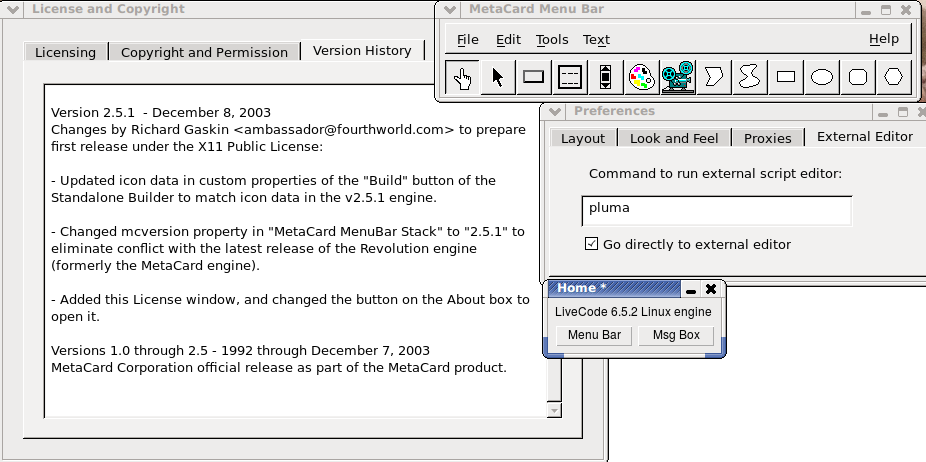Select the Regular Polygon hexagon tool
Image resolution: width=926 pixels, height=462 pixels.
[x=893, y=77]
